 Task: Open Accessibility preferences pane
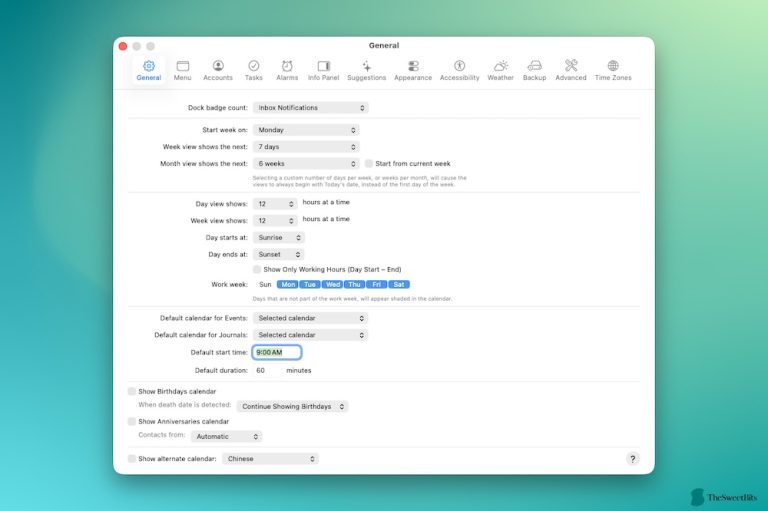(459, 70)
